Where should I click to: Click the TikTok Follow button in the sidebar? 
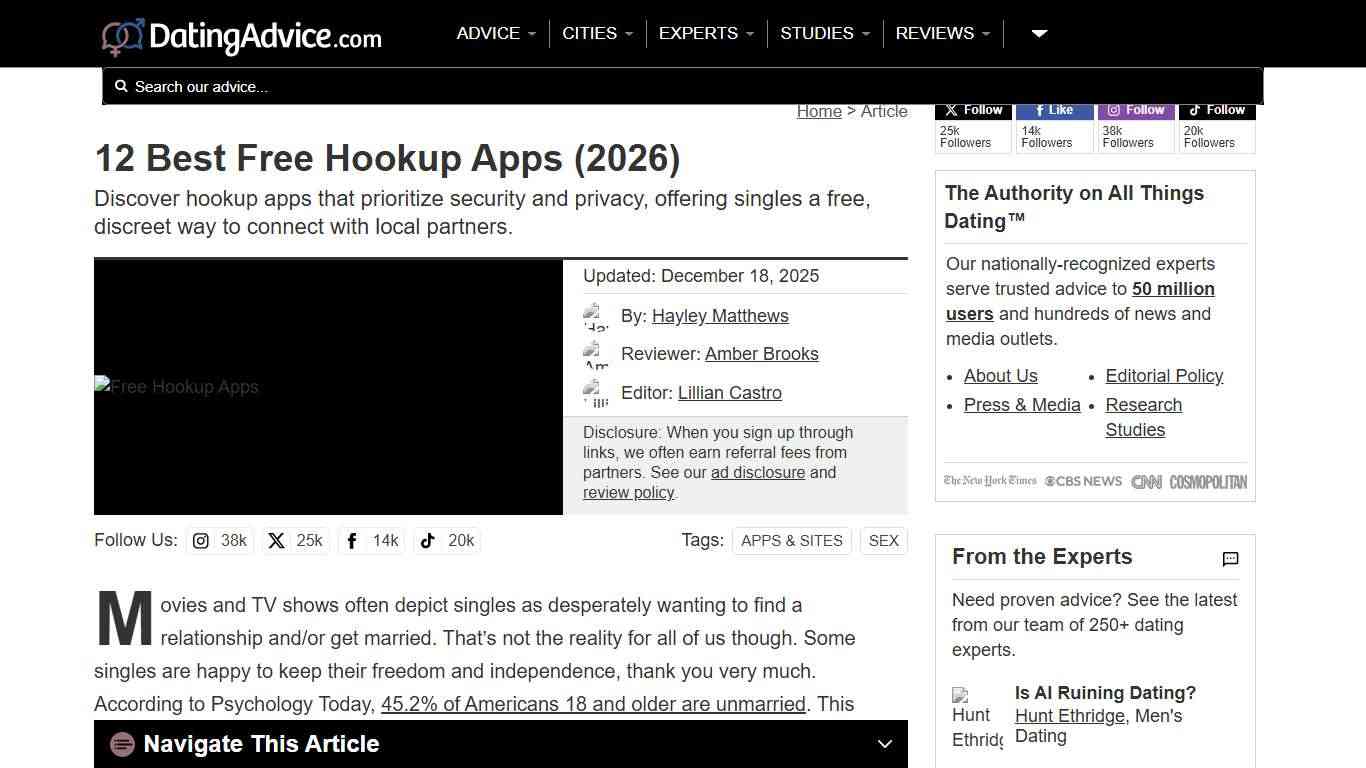coord(1216,110)
